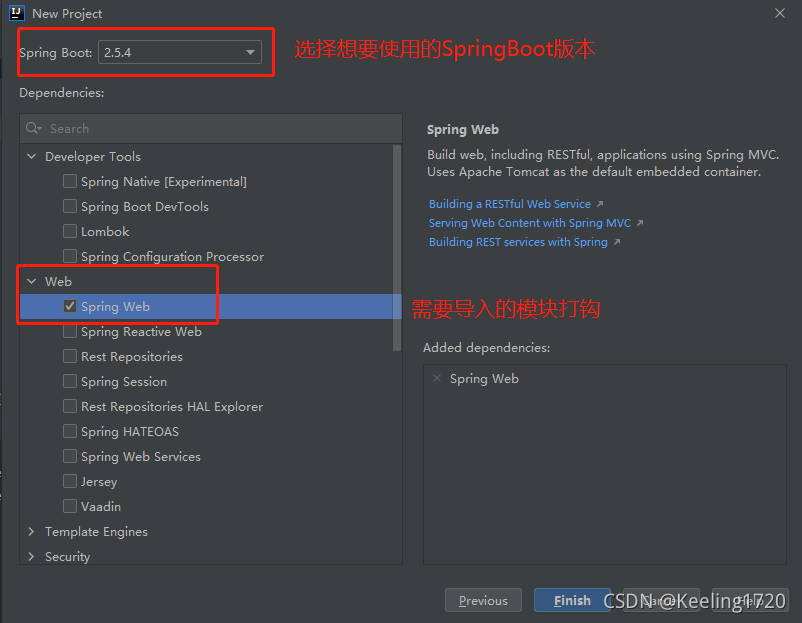Check Spring Configuration Processor
802x623 pixels.
coord(70,256)
